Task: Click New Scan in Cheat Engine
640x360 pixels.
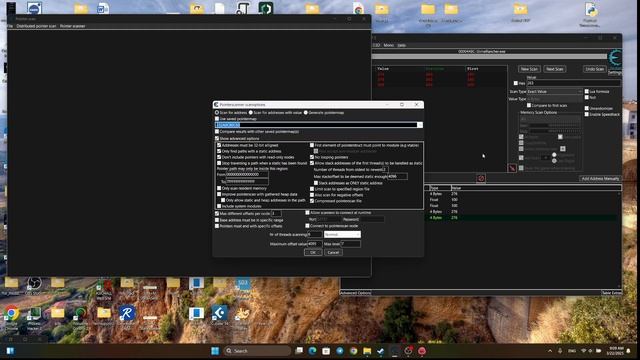Action: (529, 69)
